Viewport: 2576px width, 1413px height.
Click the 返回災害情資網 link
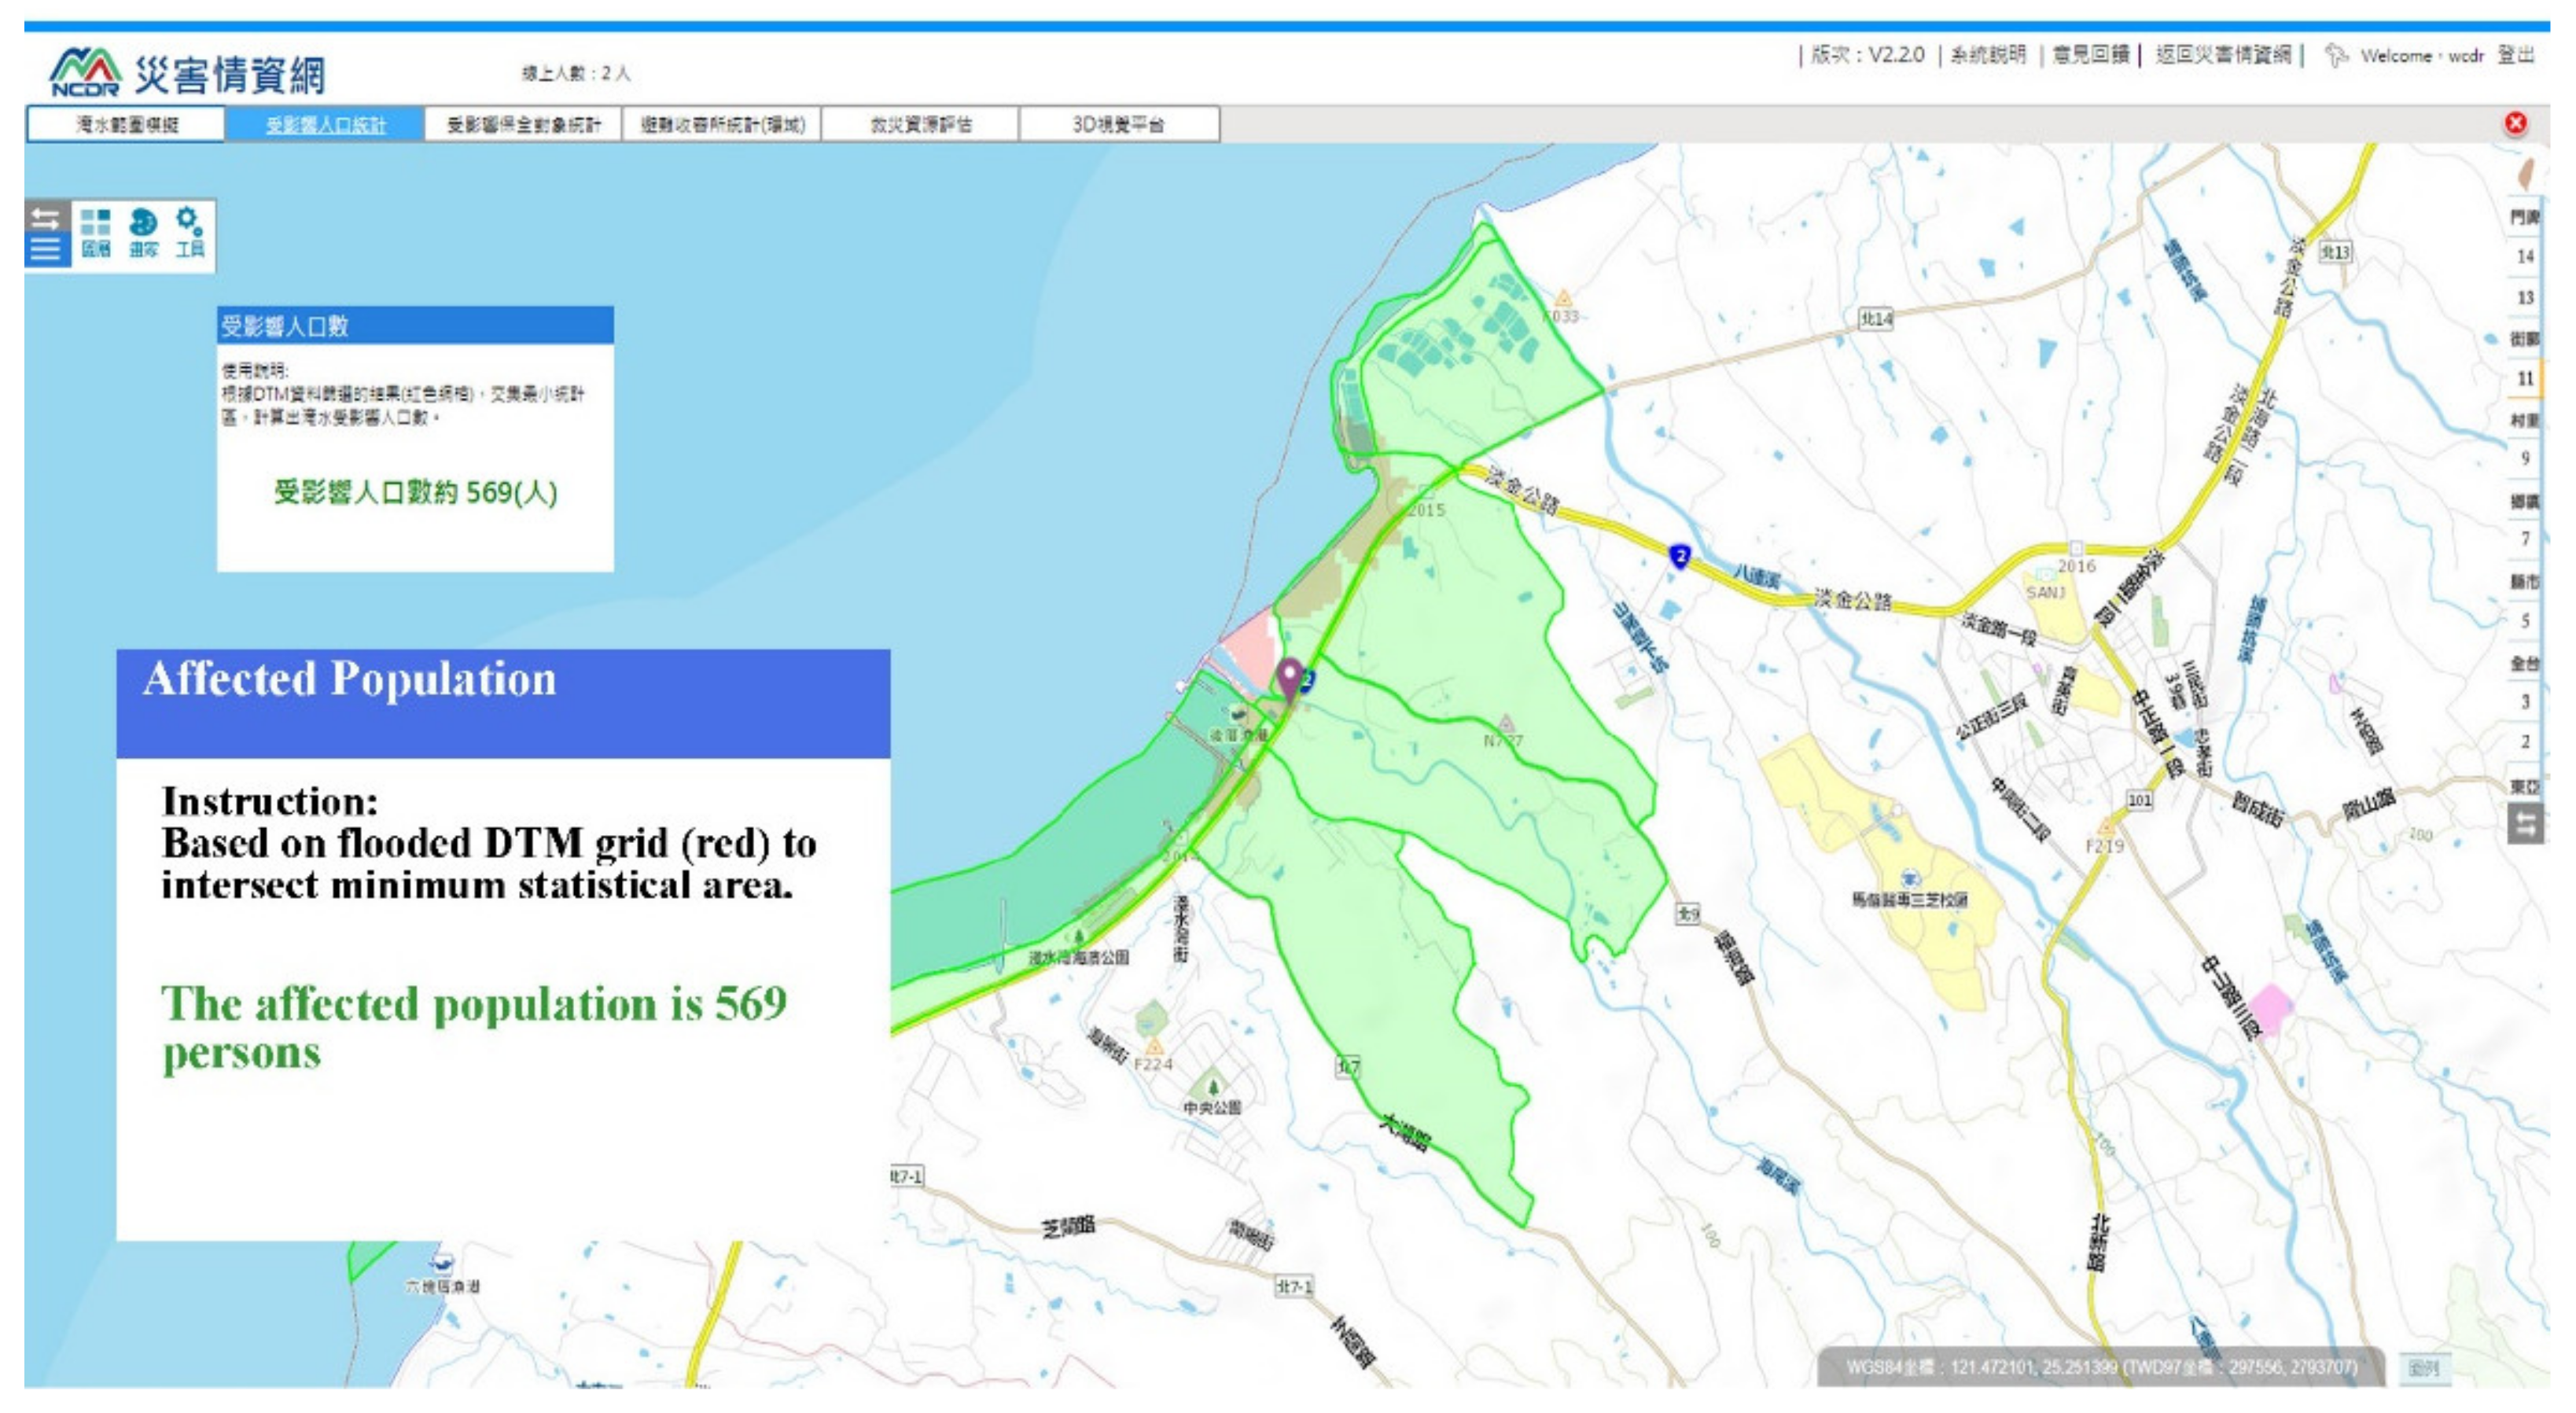click(x=2222, y=55)
